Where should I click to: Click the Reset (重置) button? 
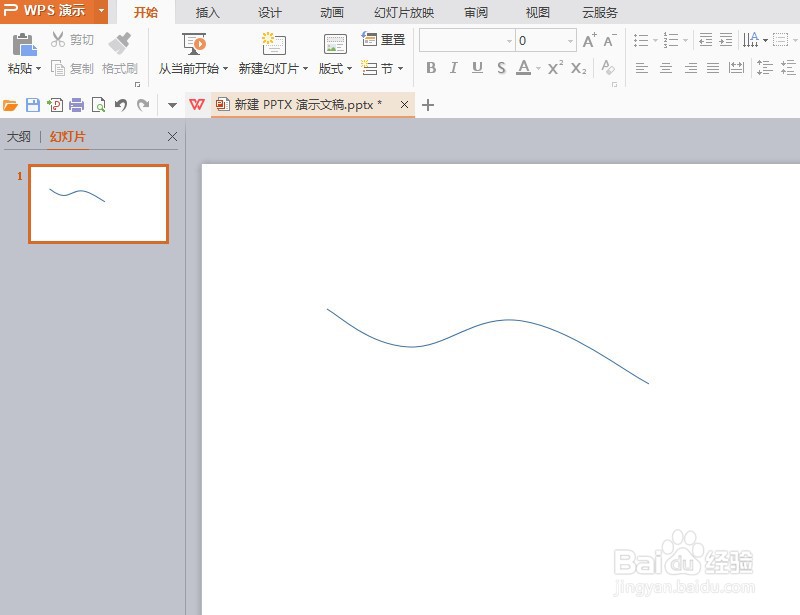[383, 39]
